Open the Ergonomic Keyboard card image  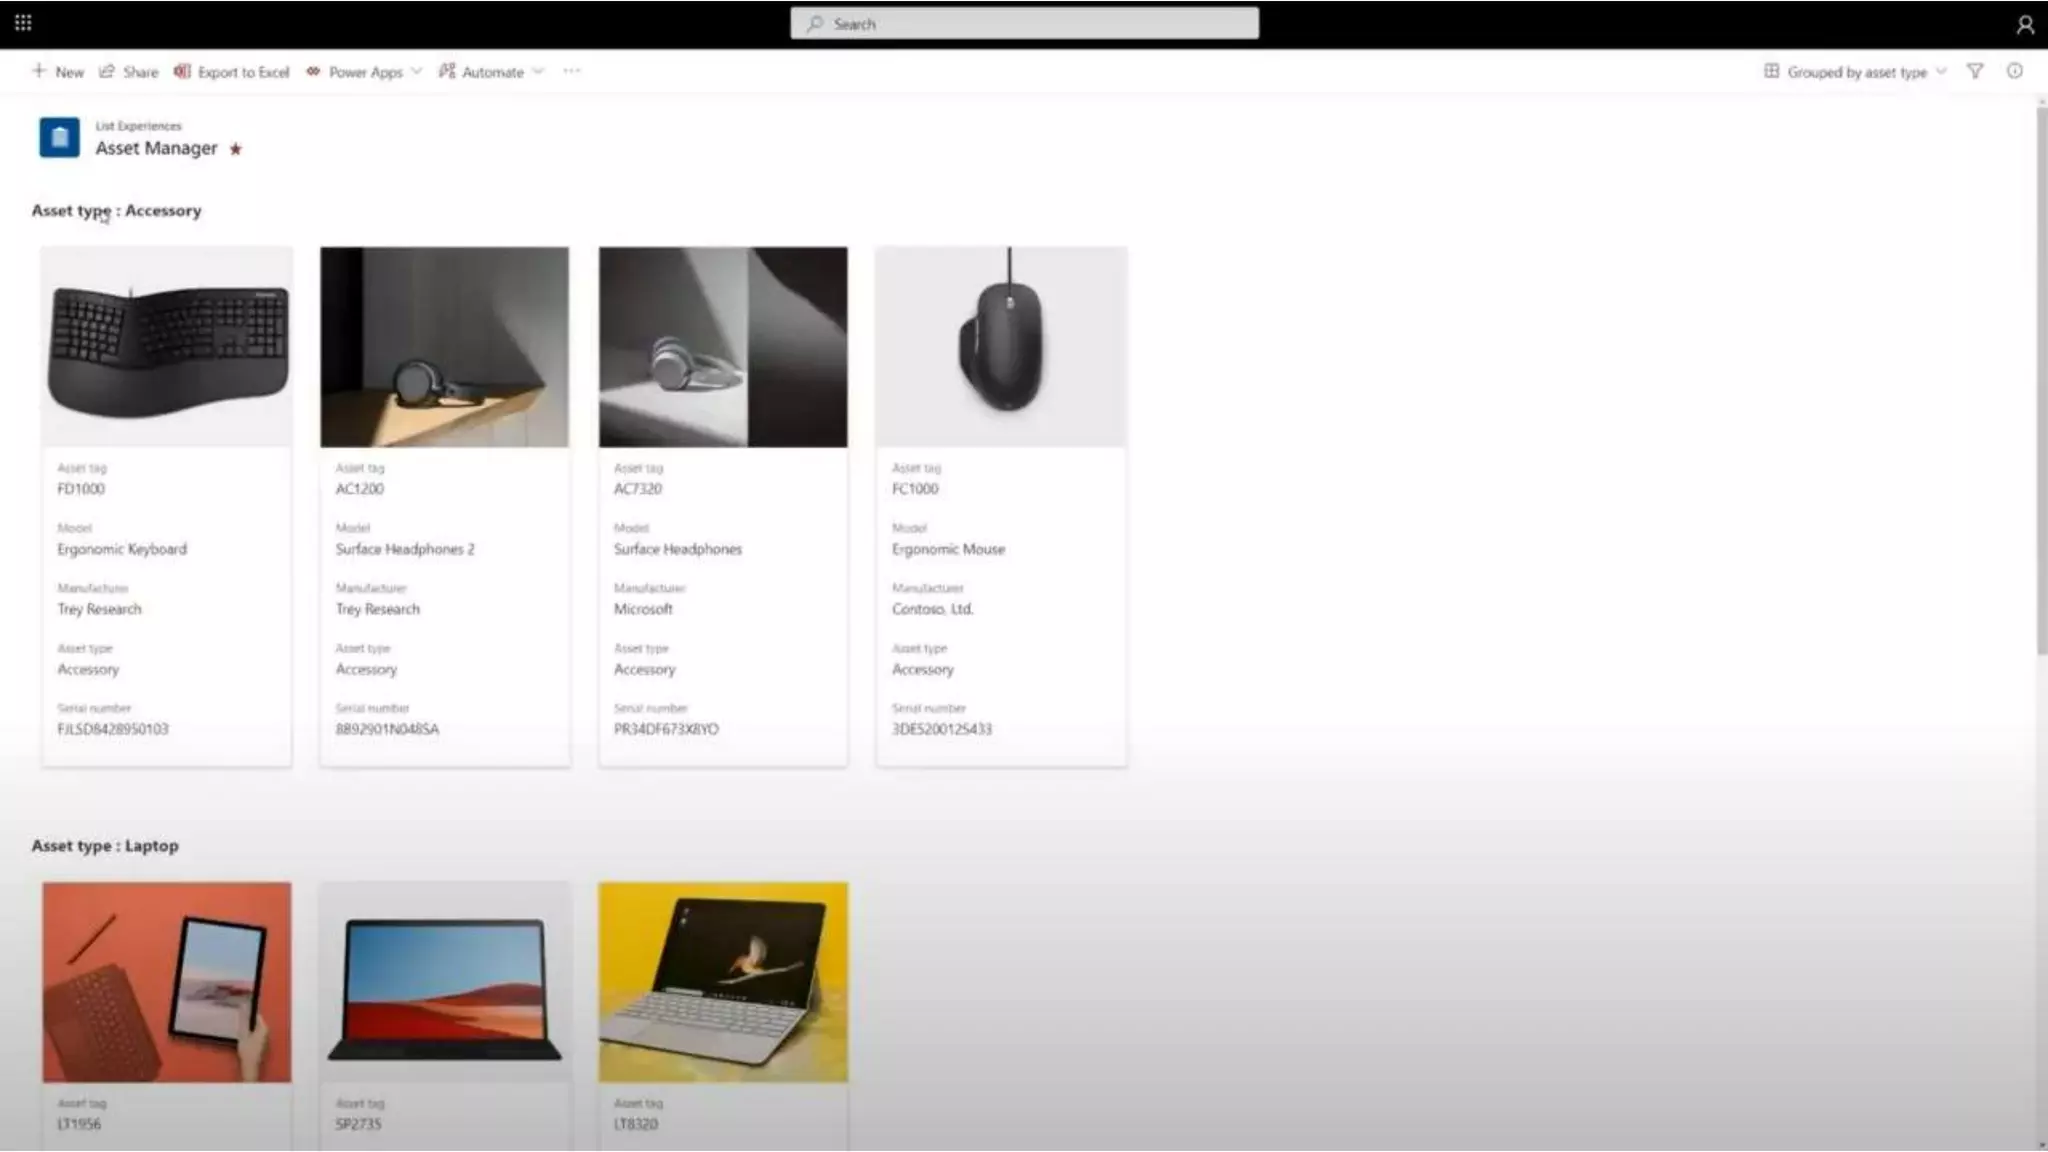point(167,347)
